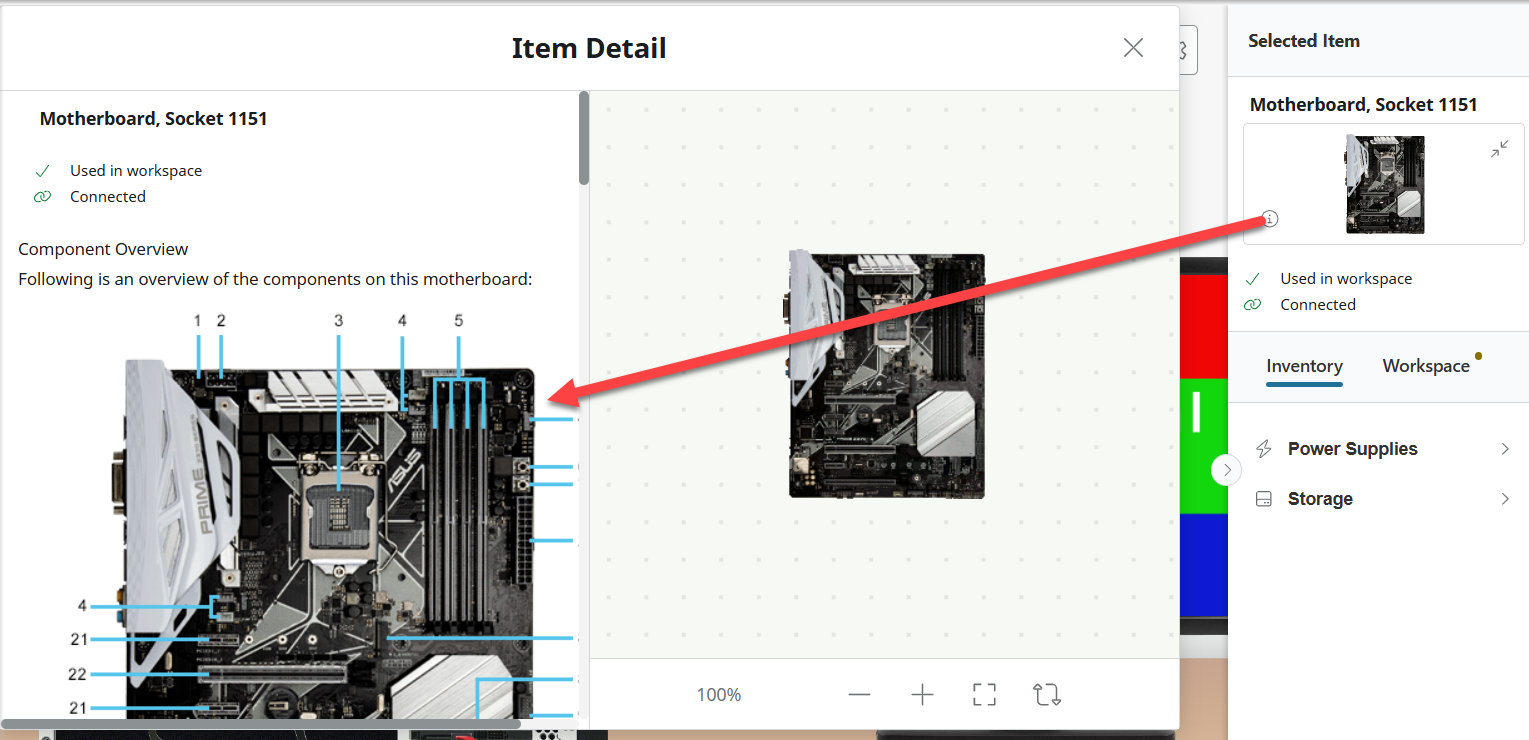Viewport: 1529px width, 740px height.
Task: Click diagram callout number 1
Action: 198,321
